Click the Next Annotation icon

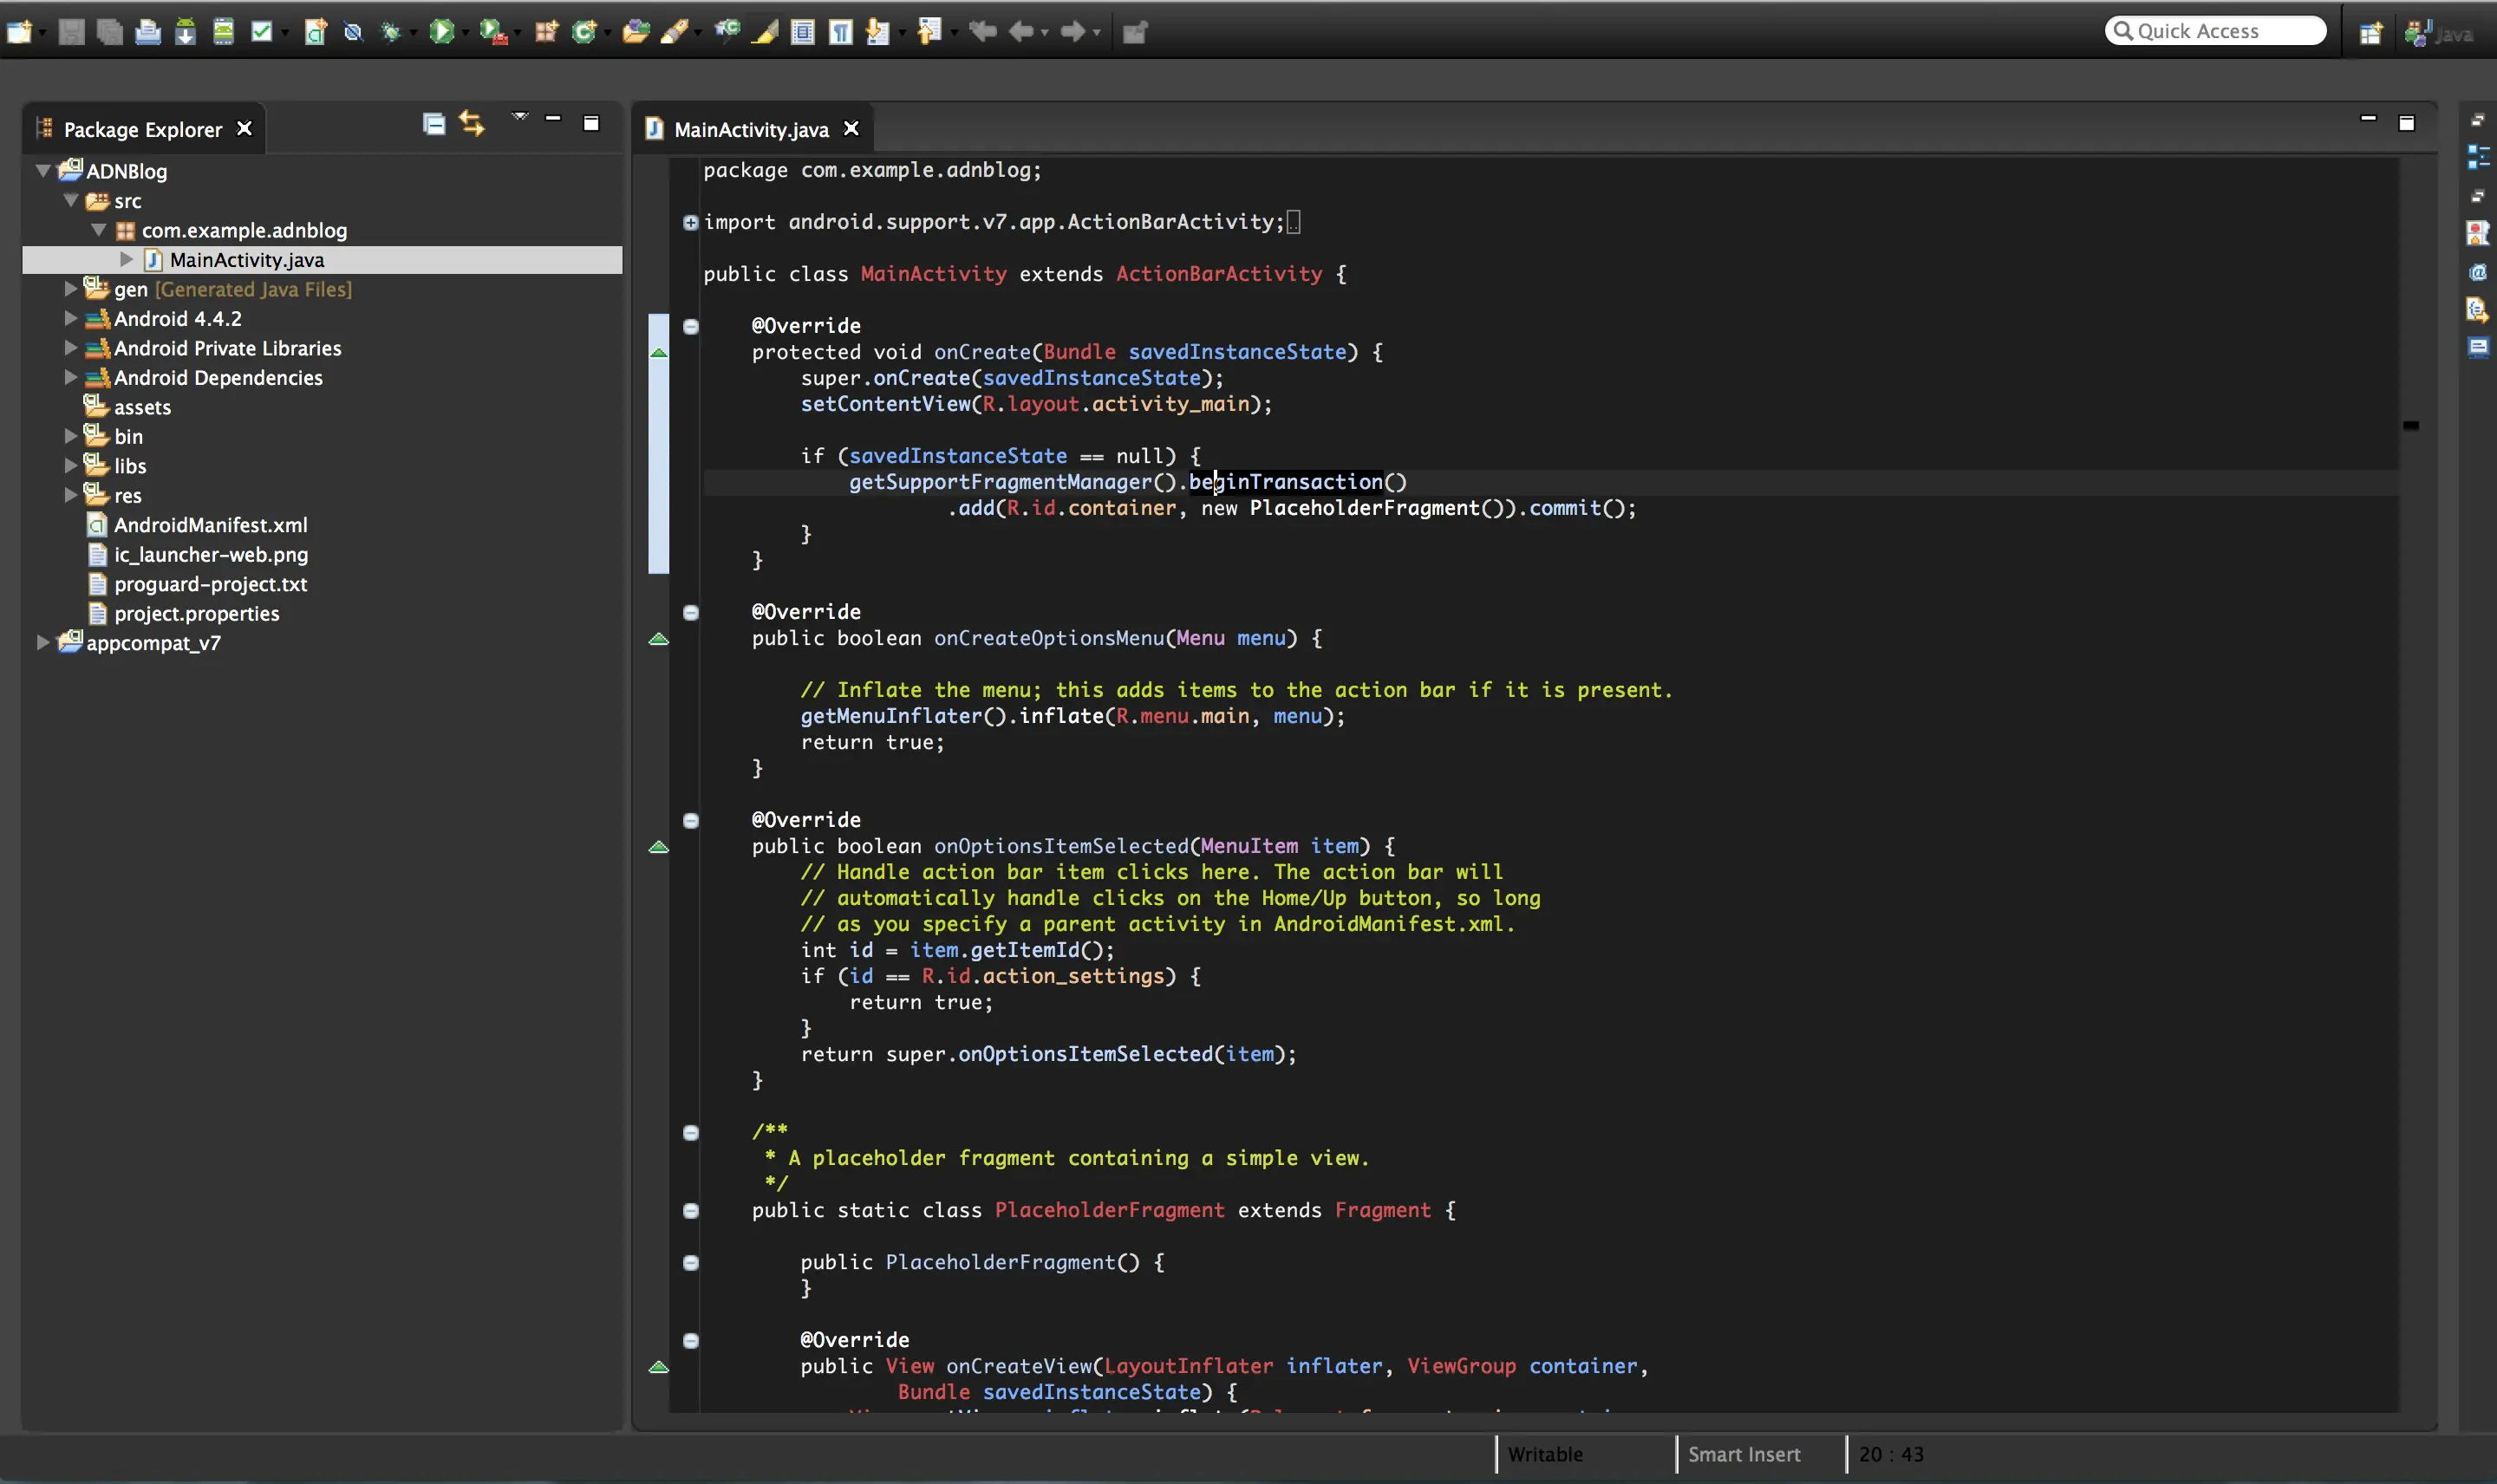(x=877, y=32)
